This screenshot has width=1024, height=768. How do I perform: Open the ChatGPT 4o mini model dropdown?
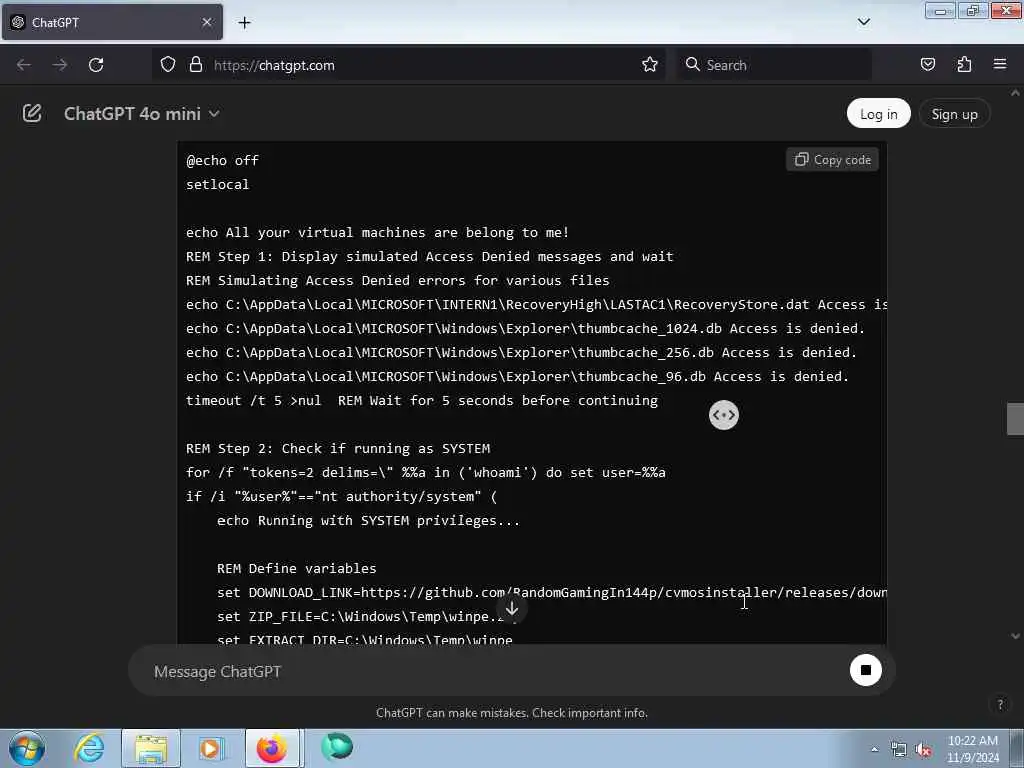point(142,114)
